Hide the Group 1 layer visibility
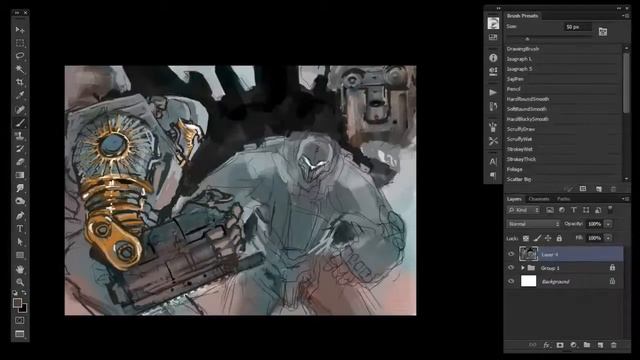This screenshot has width=640, height=360. [511, 268]
